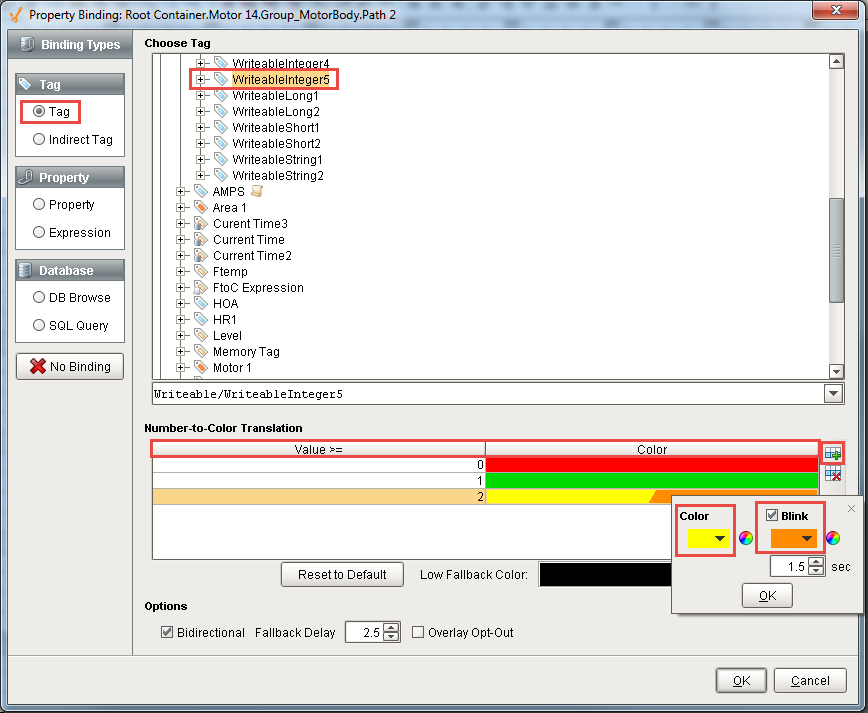Choose the Expression binding type
This screenshot has width=868, height=713.
[x=40, y=233]
